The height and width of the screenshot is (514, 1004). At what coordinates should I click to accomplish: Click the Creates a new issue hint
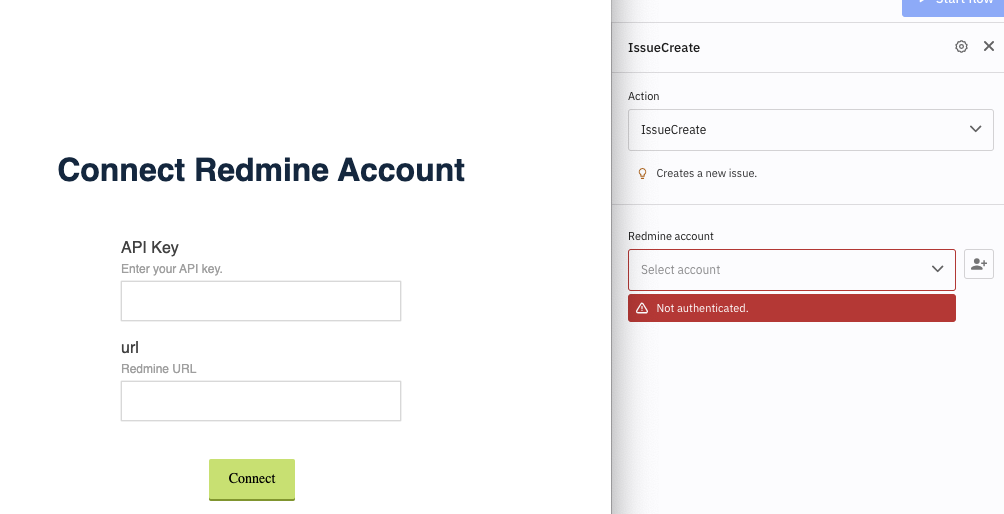click(x=706, y=173)
